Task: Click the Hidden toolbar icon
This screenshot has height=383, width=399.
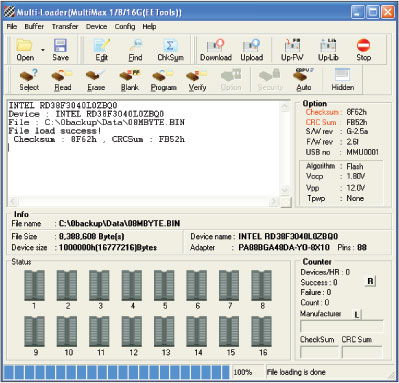Action: [x=343, y=80]
